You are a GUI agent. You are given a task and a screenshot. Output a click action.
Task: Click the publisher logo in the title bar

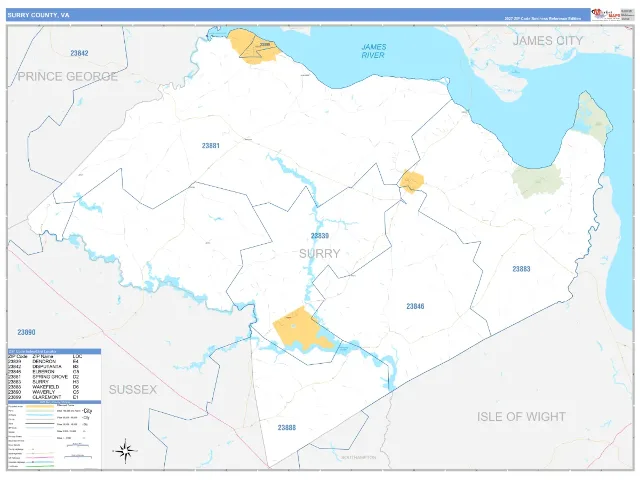606,14
